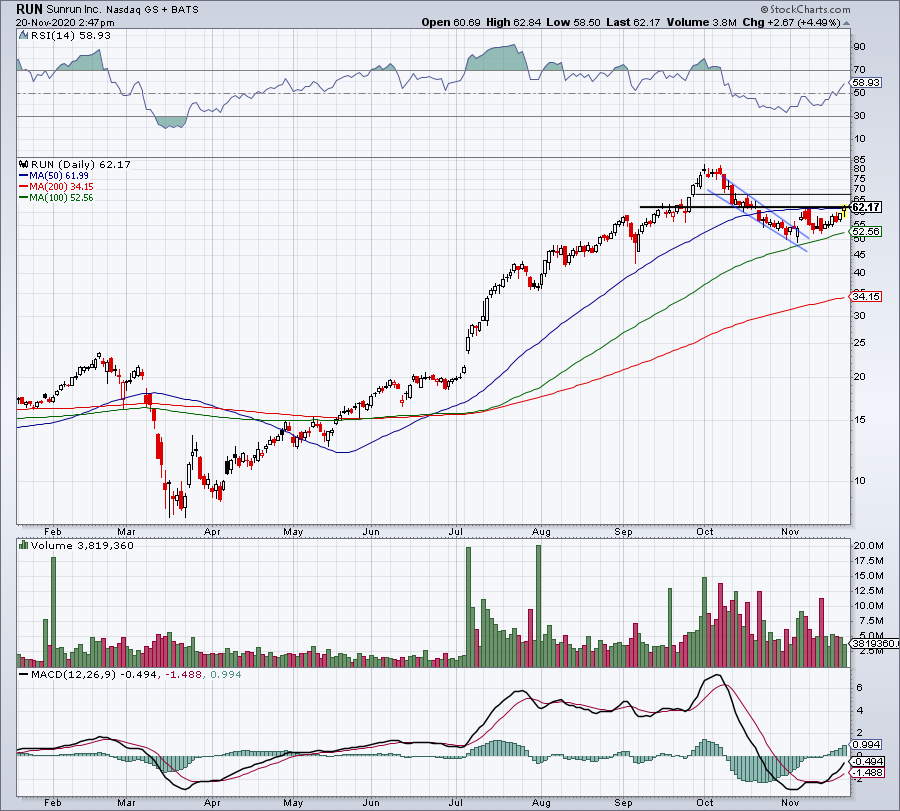
Task: Click the MACD(12,26,9) legend text
Action: [x=72, y=674]
